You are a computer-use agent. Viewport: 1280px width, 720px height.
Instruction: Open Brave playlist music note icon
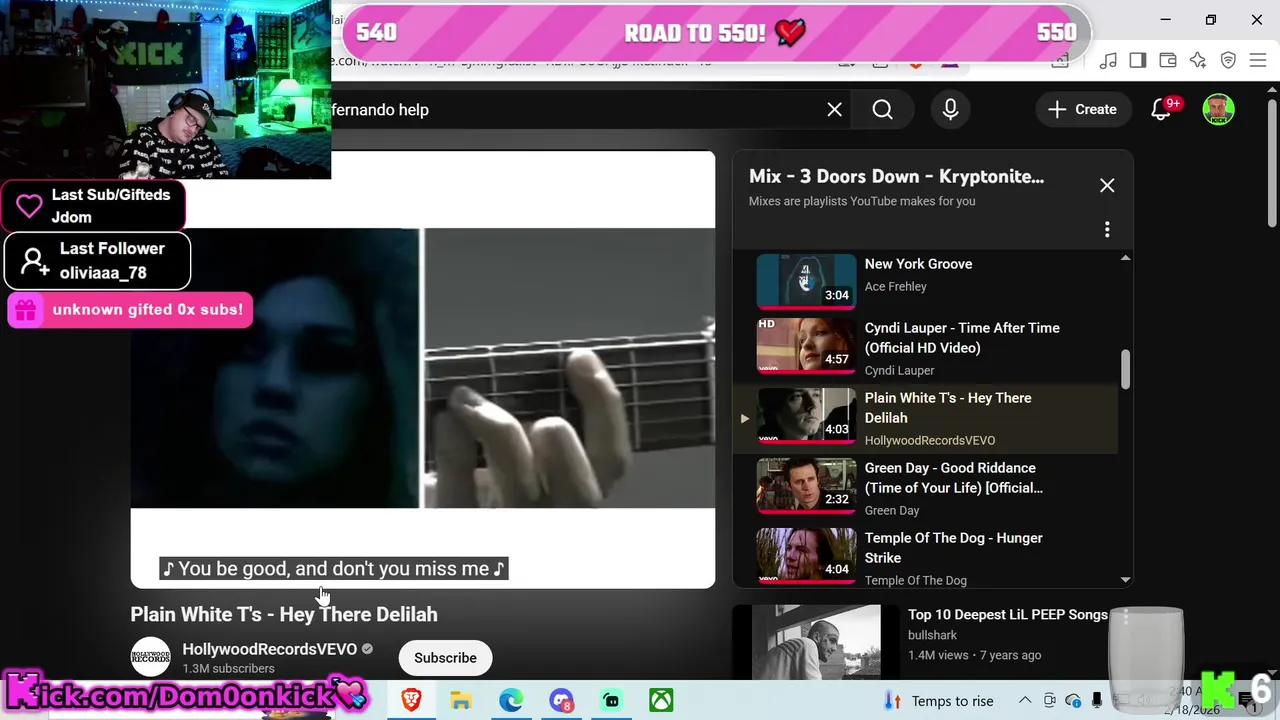pyautogui.click(x=1108, y=60)
